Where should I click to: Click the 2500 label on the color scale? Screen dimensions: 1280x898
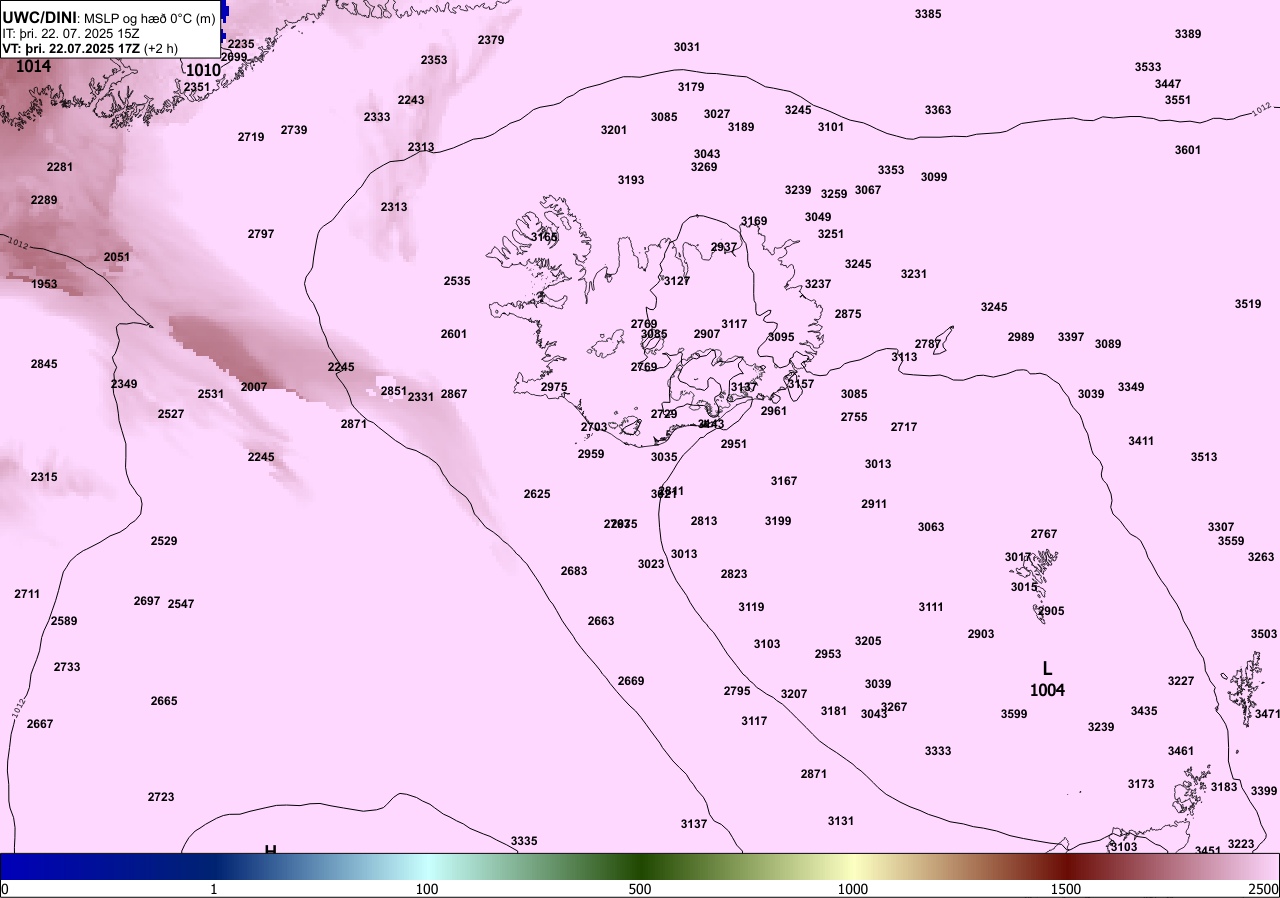[1265, 889]
